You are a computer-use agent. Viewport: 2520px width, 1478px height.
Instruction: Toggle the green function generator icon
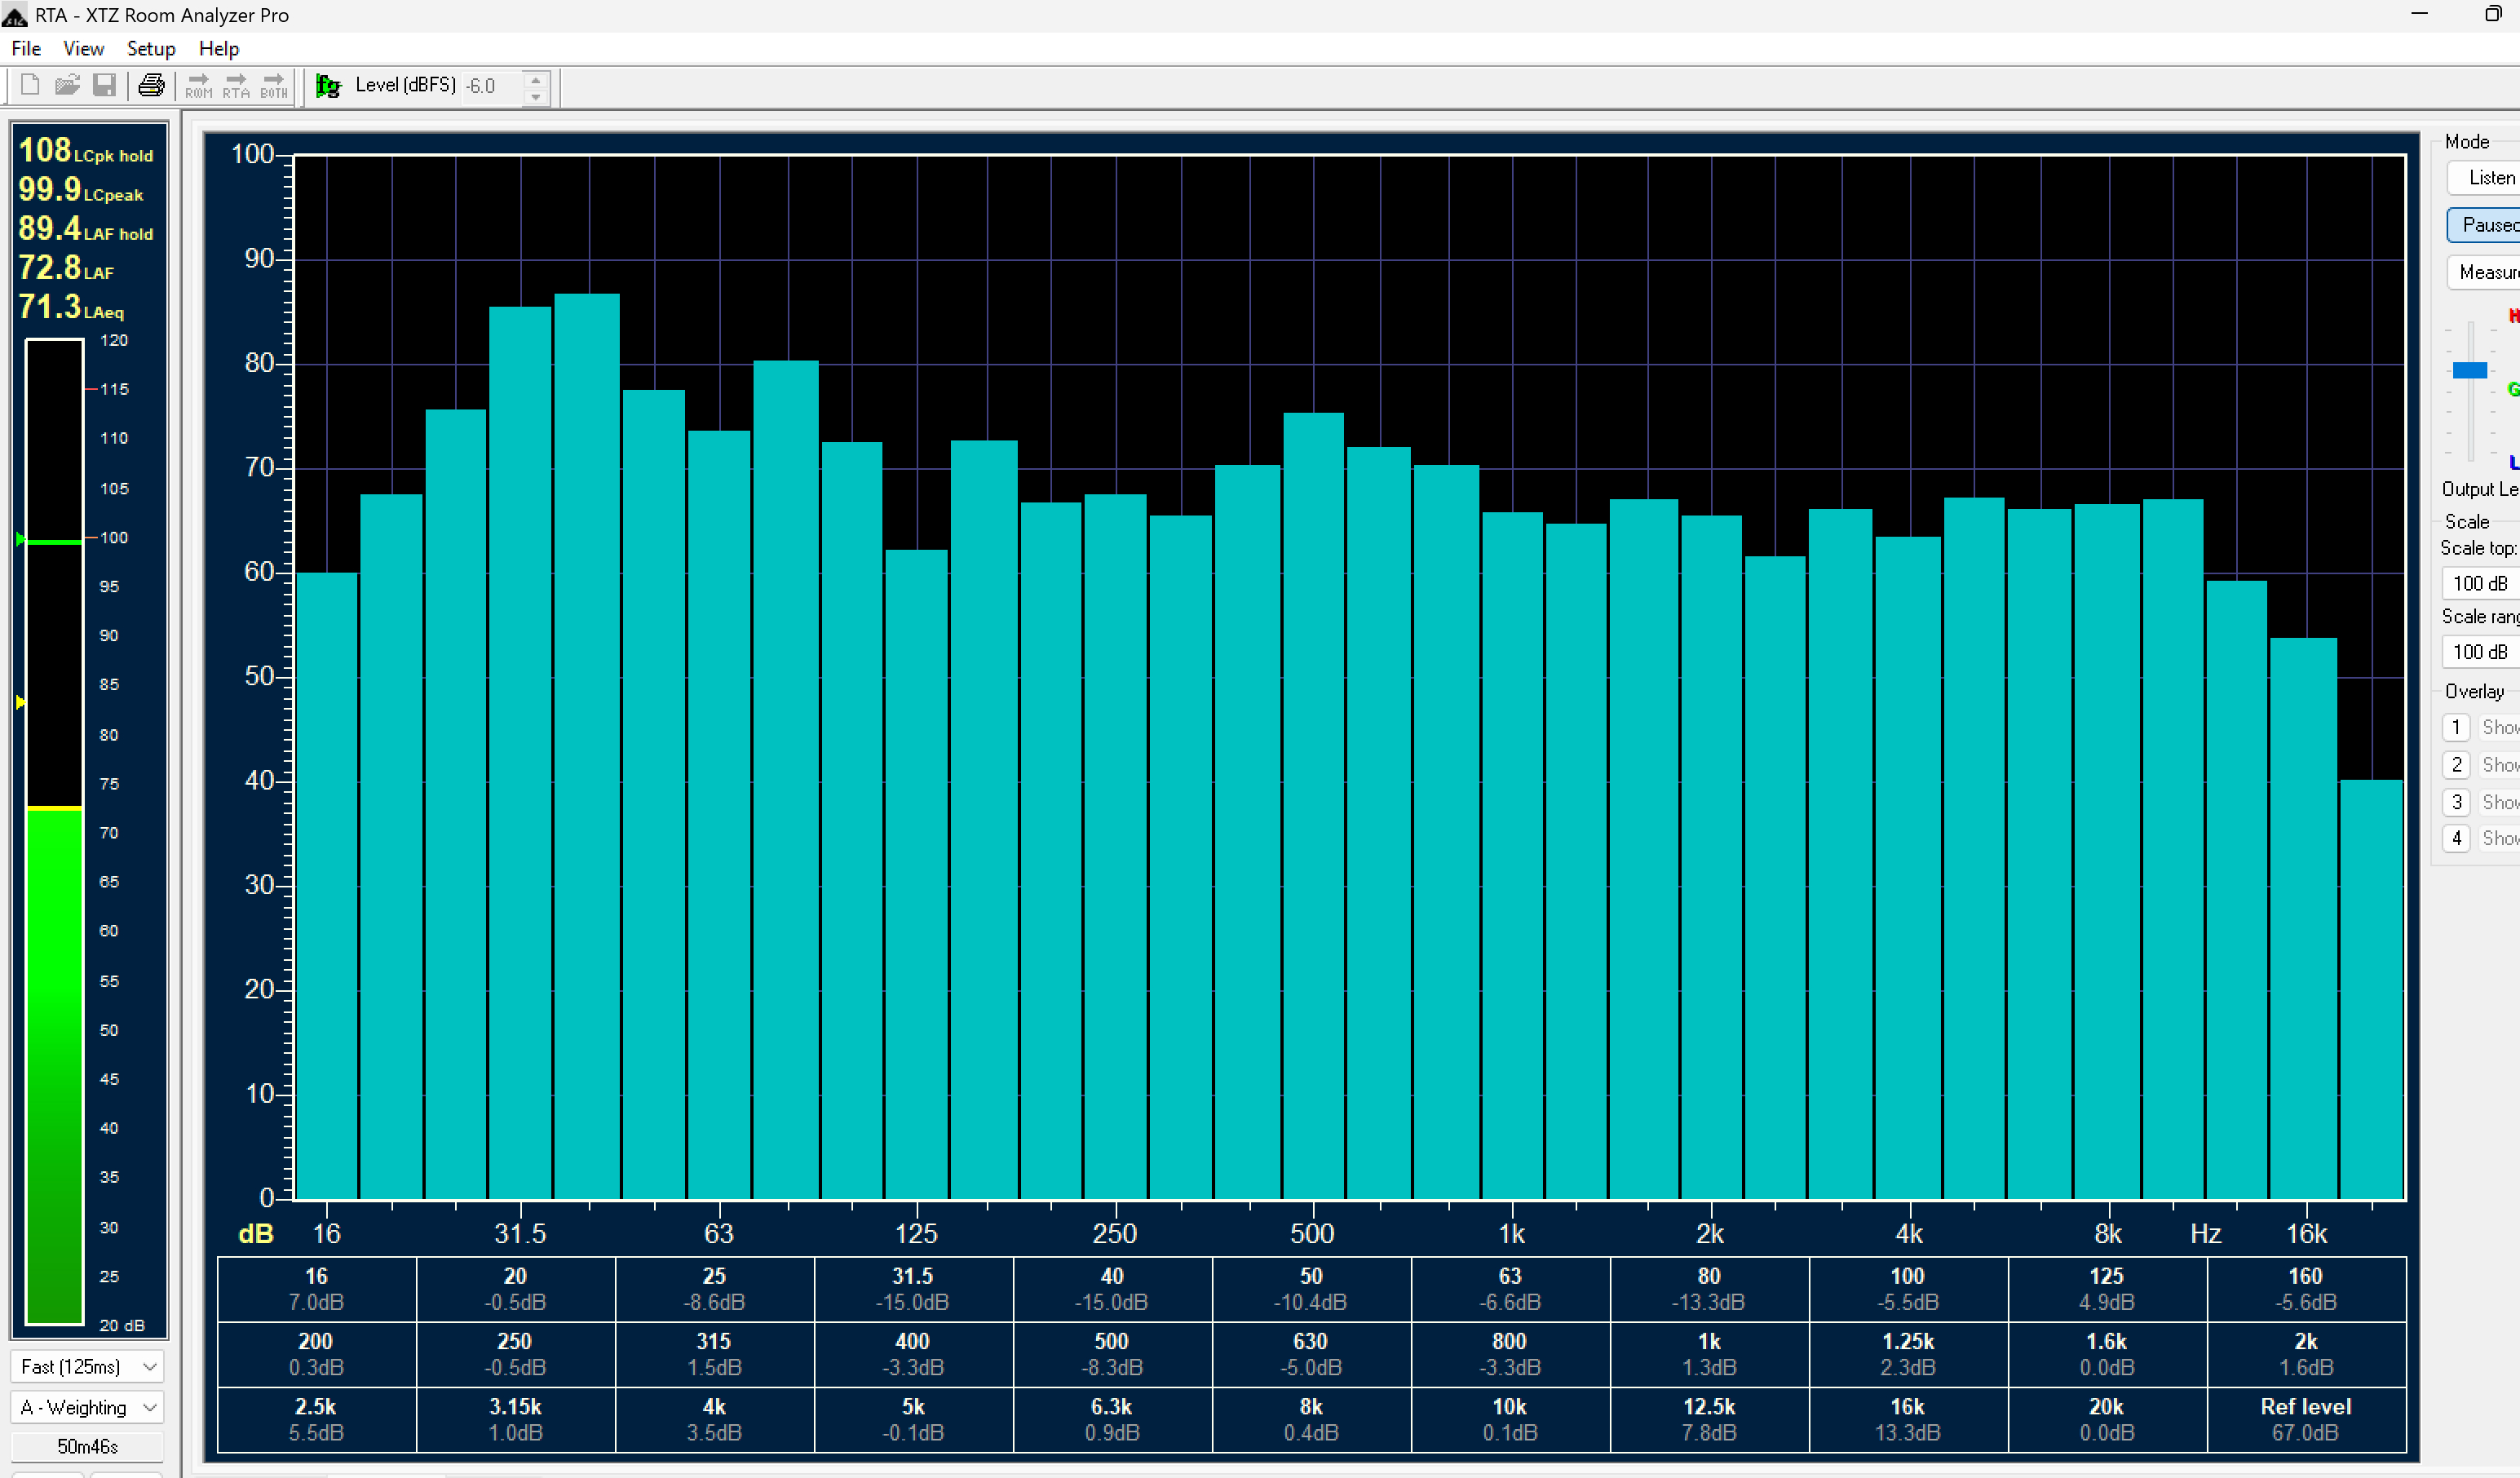tap(328, 86)
